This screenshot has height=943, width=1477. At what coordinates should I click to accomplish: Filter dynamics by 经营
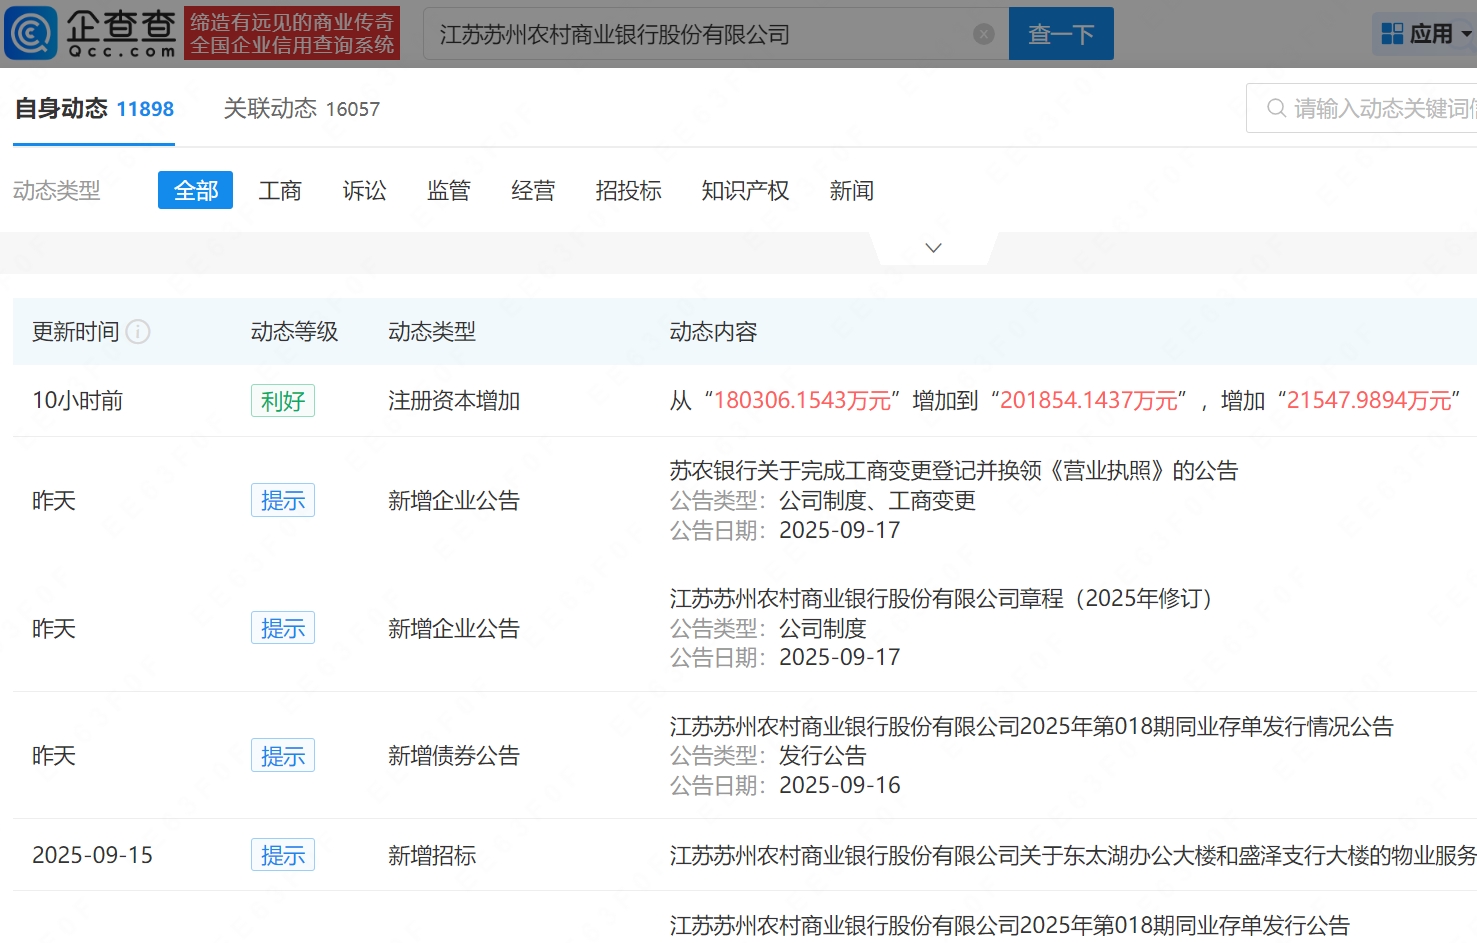(533, 190)
